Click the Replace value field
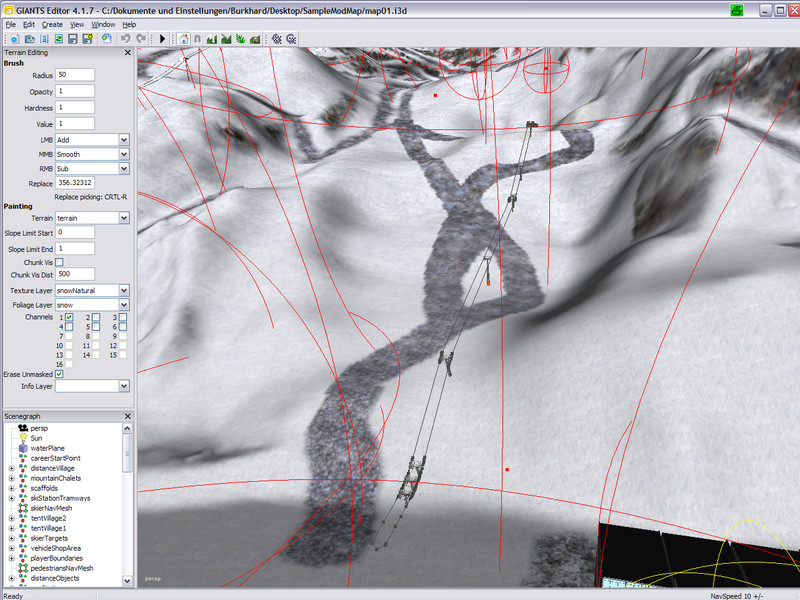The width and height of the screenshot is (800, 600). (x=75, y=183)
